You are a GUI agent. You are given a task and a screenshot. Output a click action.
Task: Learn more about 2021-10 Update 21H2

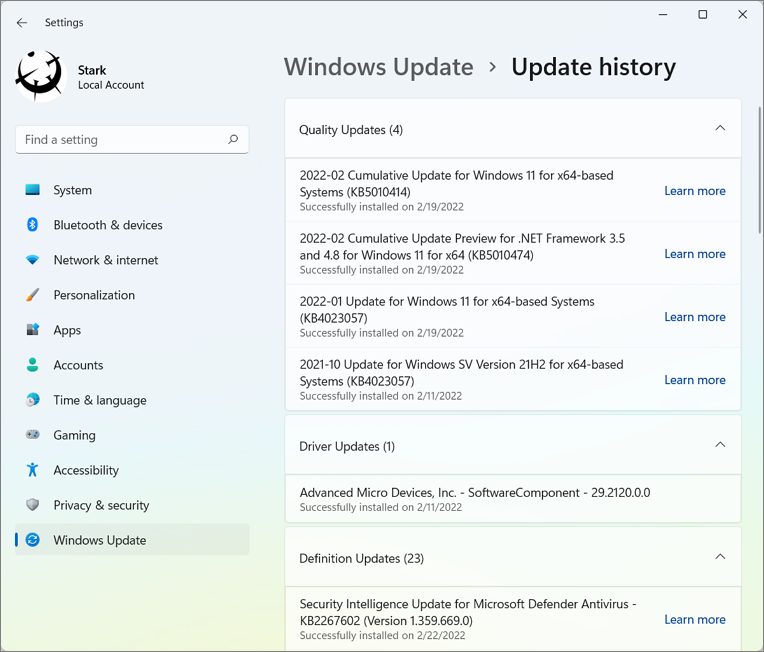[x=695, y=380]
